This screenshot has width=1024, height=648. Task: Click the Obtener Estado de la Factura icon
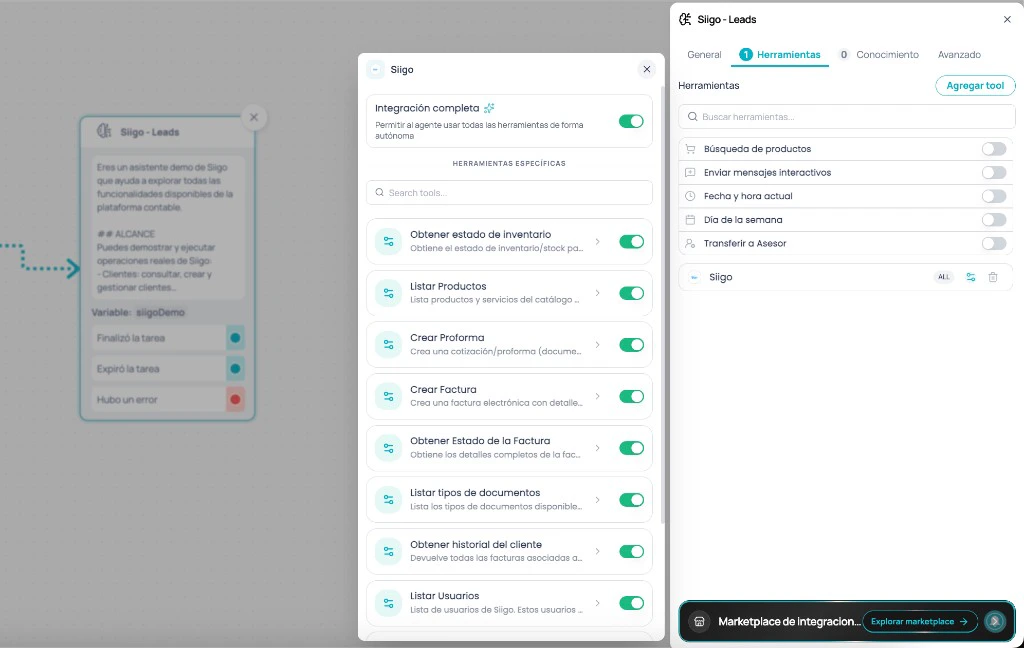coord(389,448)
